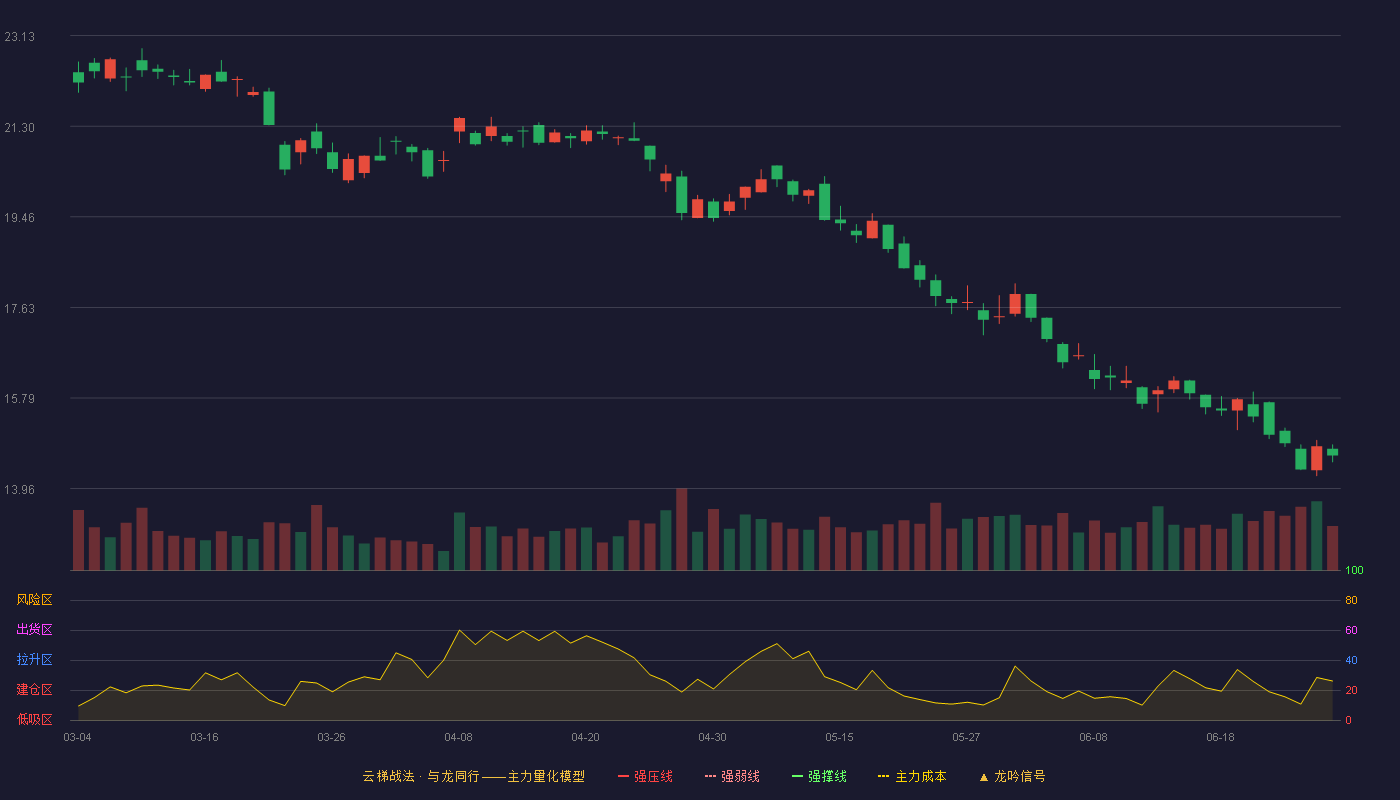Viewport: 1400px width, 800px height.
Task: Toggle the 龙吟信号 legend entry
Action: (x=1012, y=776)
